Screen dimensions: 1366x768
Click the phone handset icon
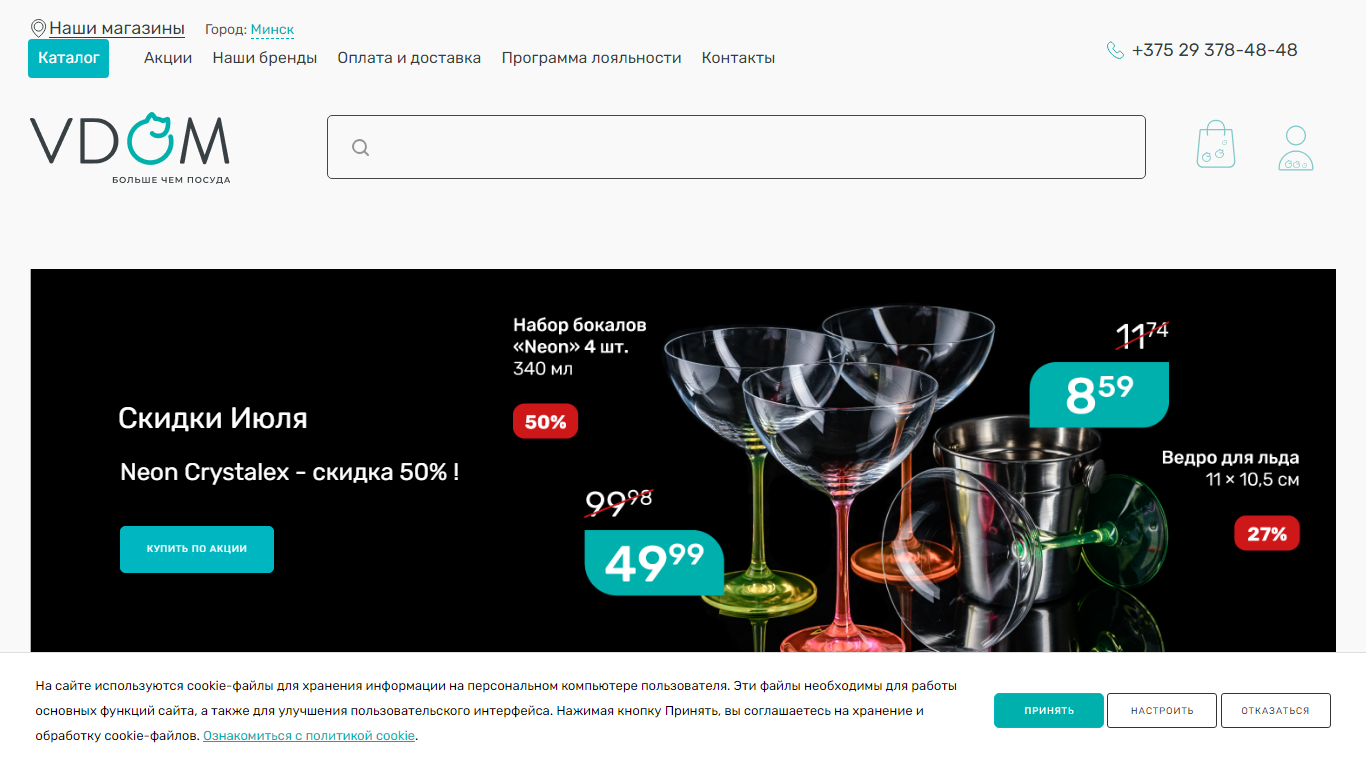(1115, 50)
